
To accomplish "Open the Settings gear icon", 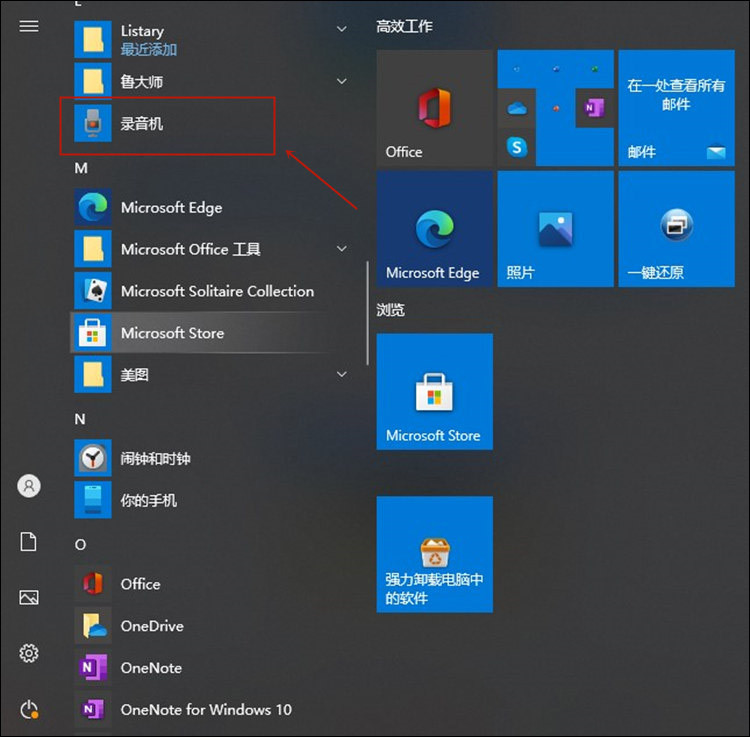I will [29, 653].
